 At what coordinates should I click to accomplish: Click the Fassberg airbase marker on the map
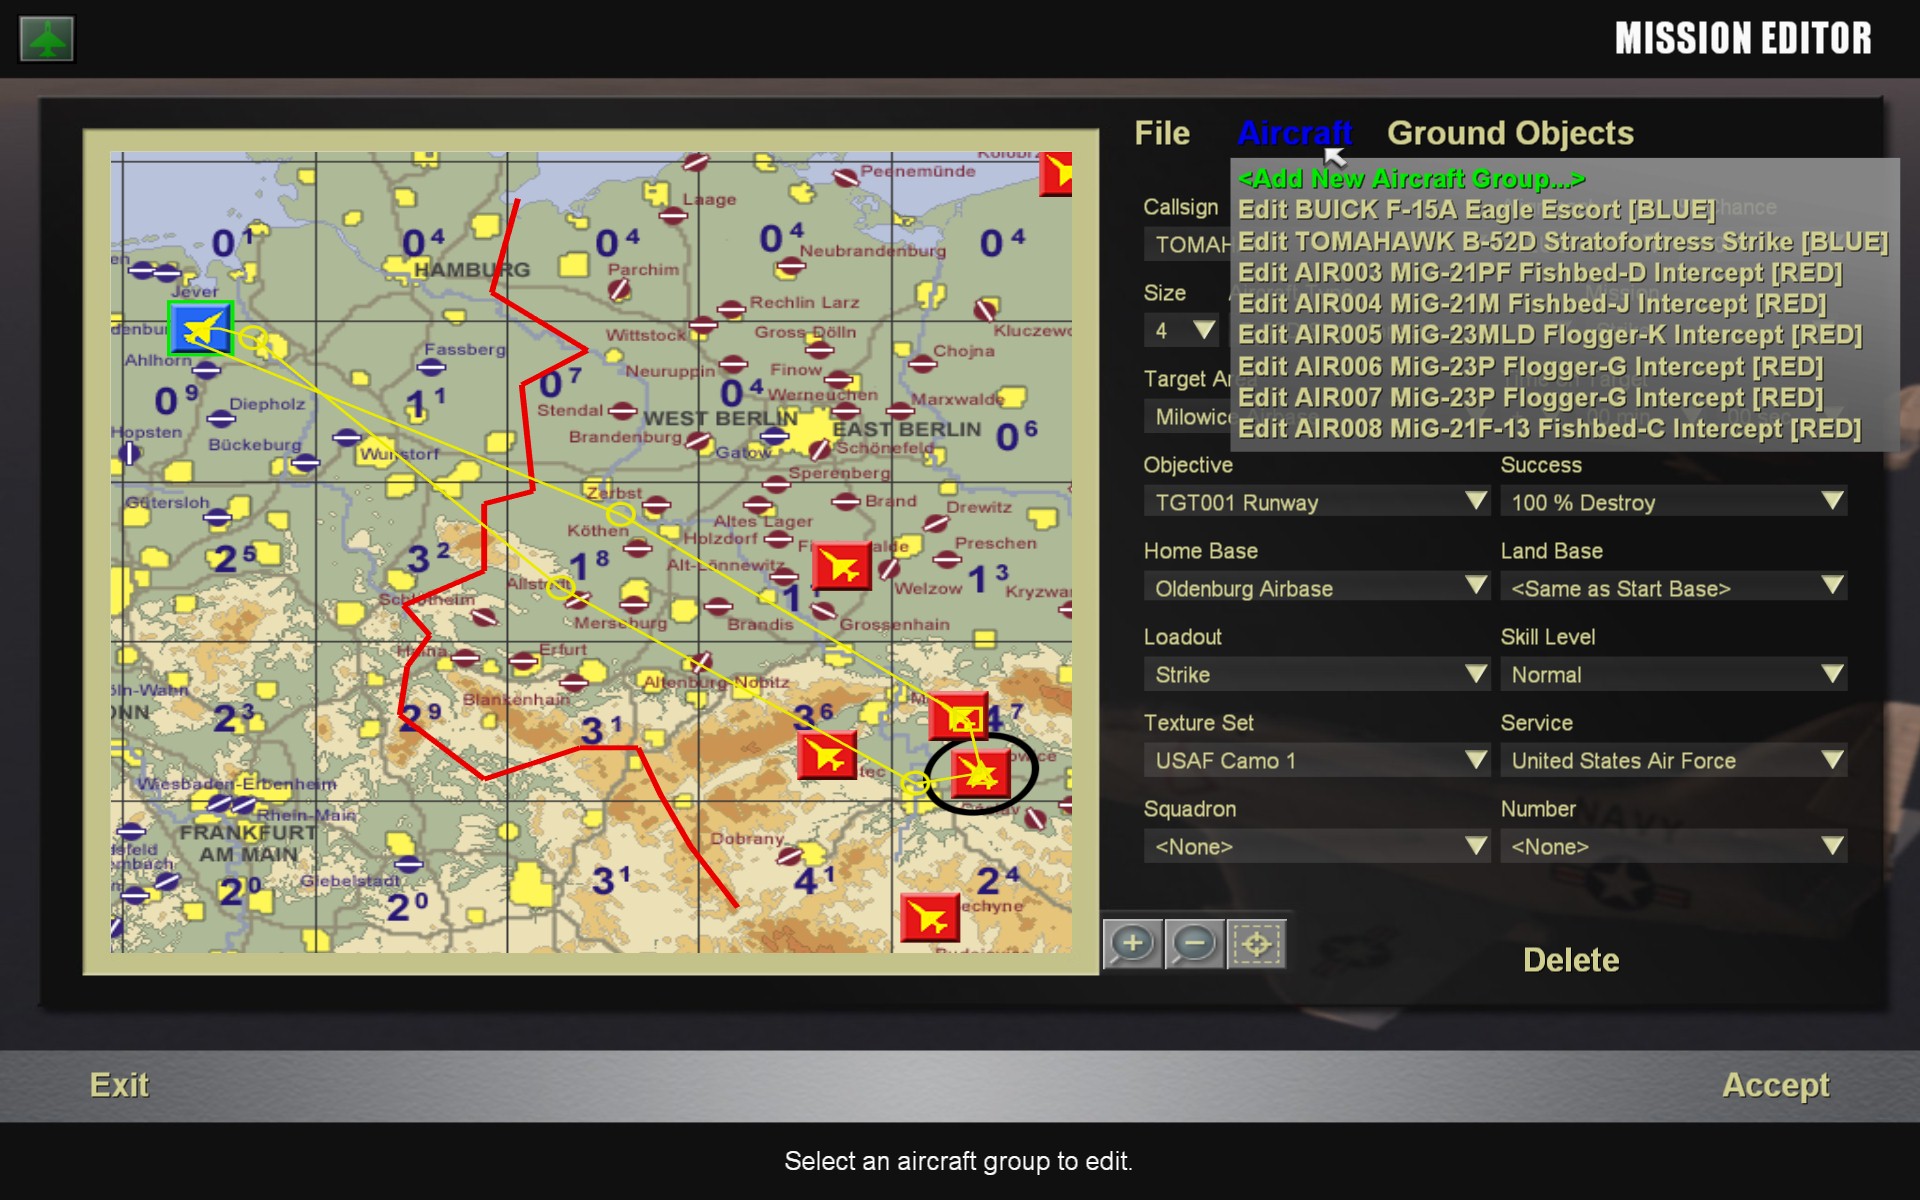click(432, 367)
